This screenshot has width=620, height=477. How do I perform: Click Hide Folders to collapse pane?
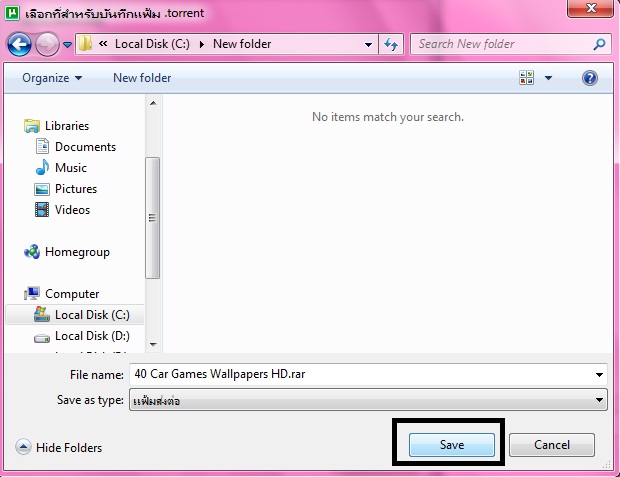59,447
